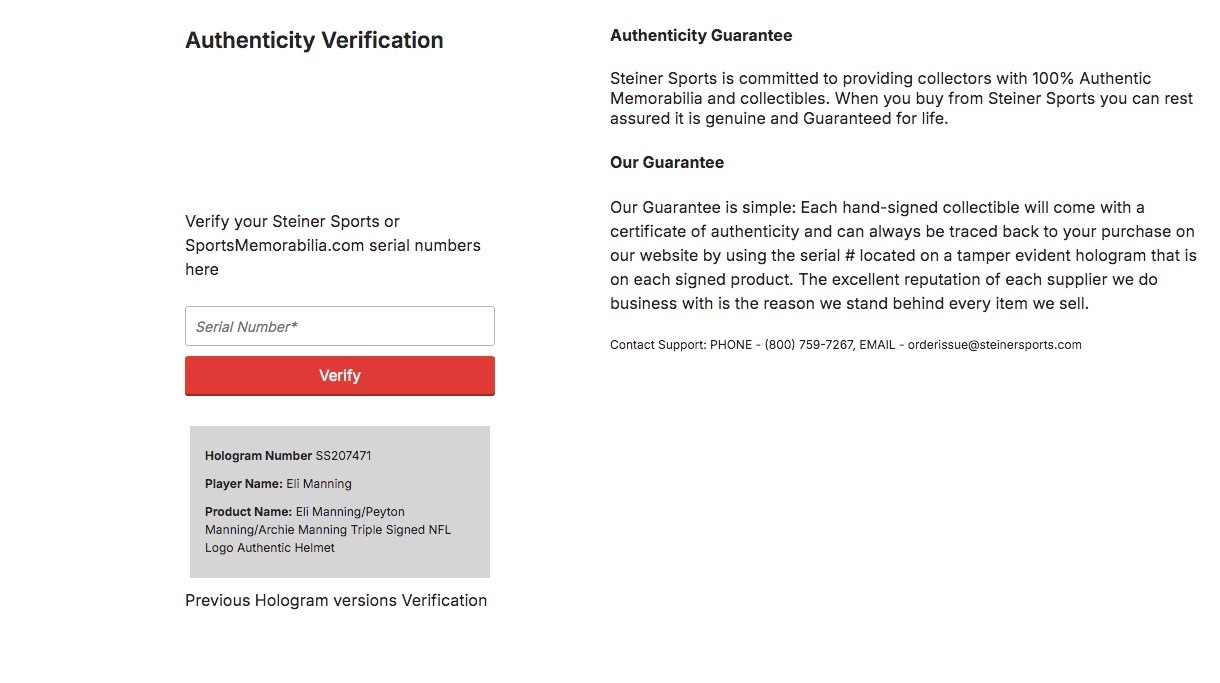The image size is (1220, 683).
Task: Click the support phone number (800) 759-7267
Action: [x=809, y=345]
